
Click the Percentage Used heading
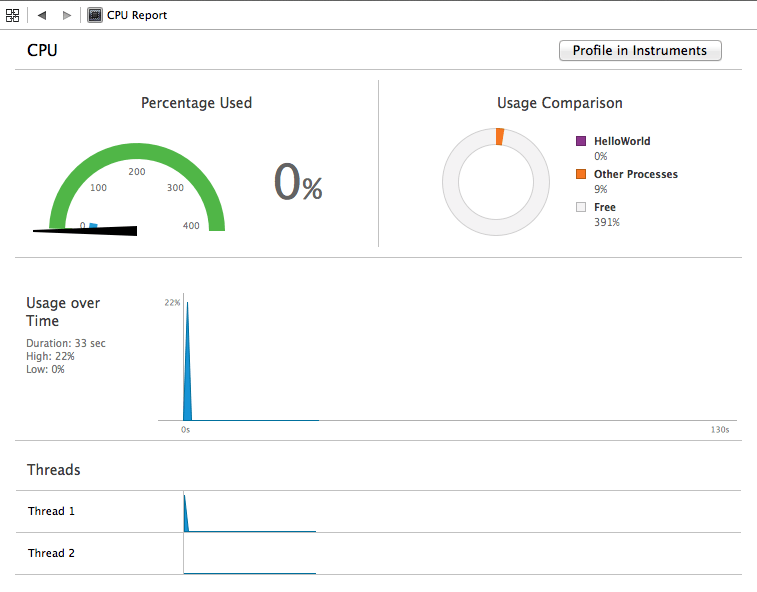pyautogui.click(x=196, y=103)
